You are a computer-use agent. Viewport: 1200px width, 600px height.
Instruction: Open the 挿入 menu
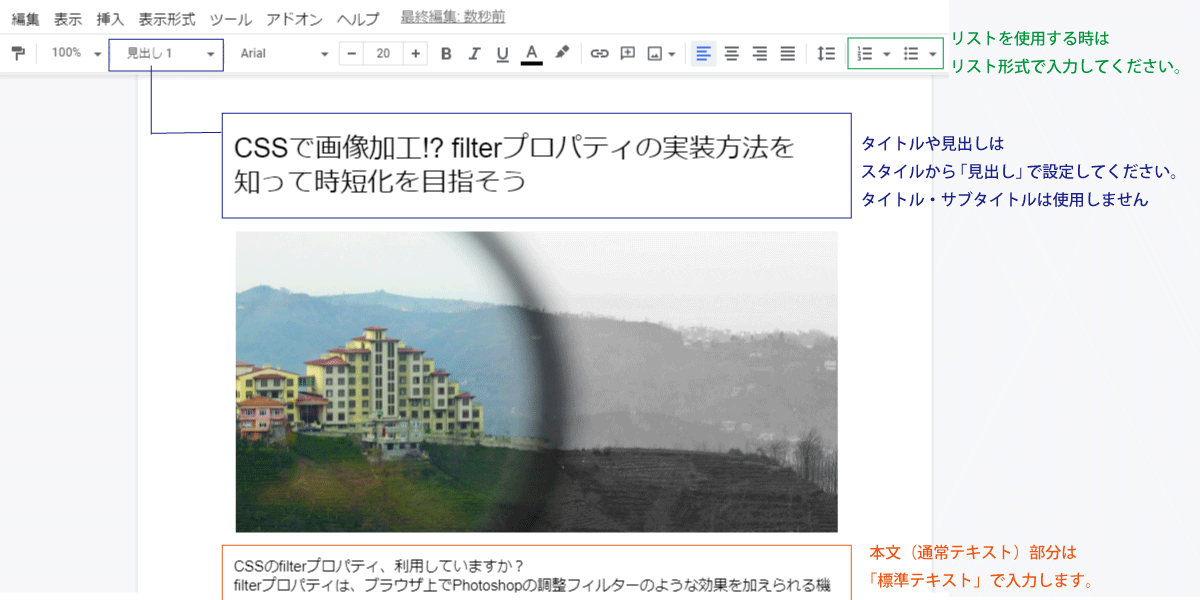[110, 18]
